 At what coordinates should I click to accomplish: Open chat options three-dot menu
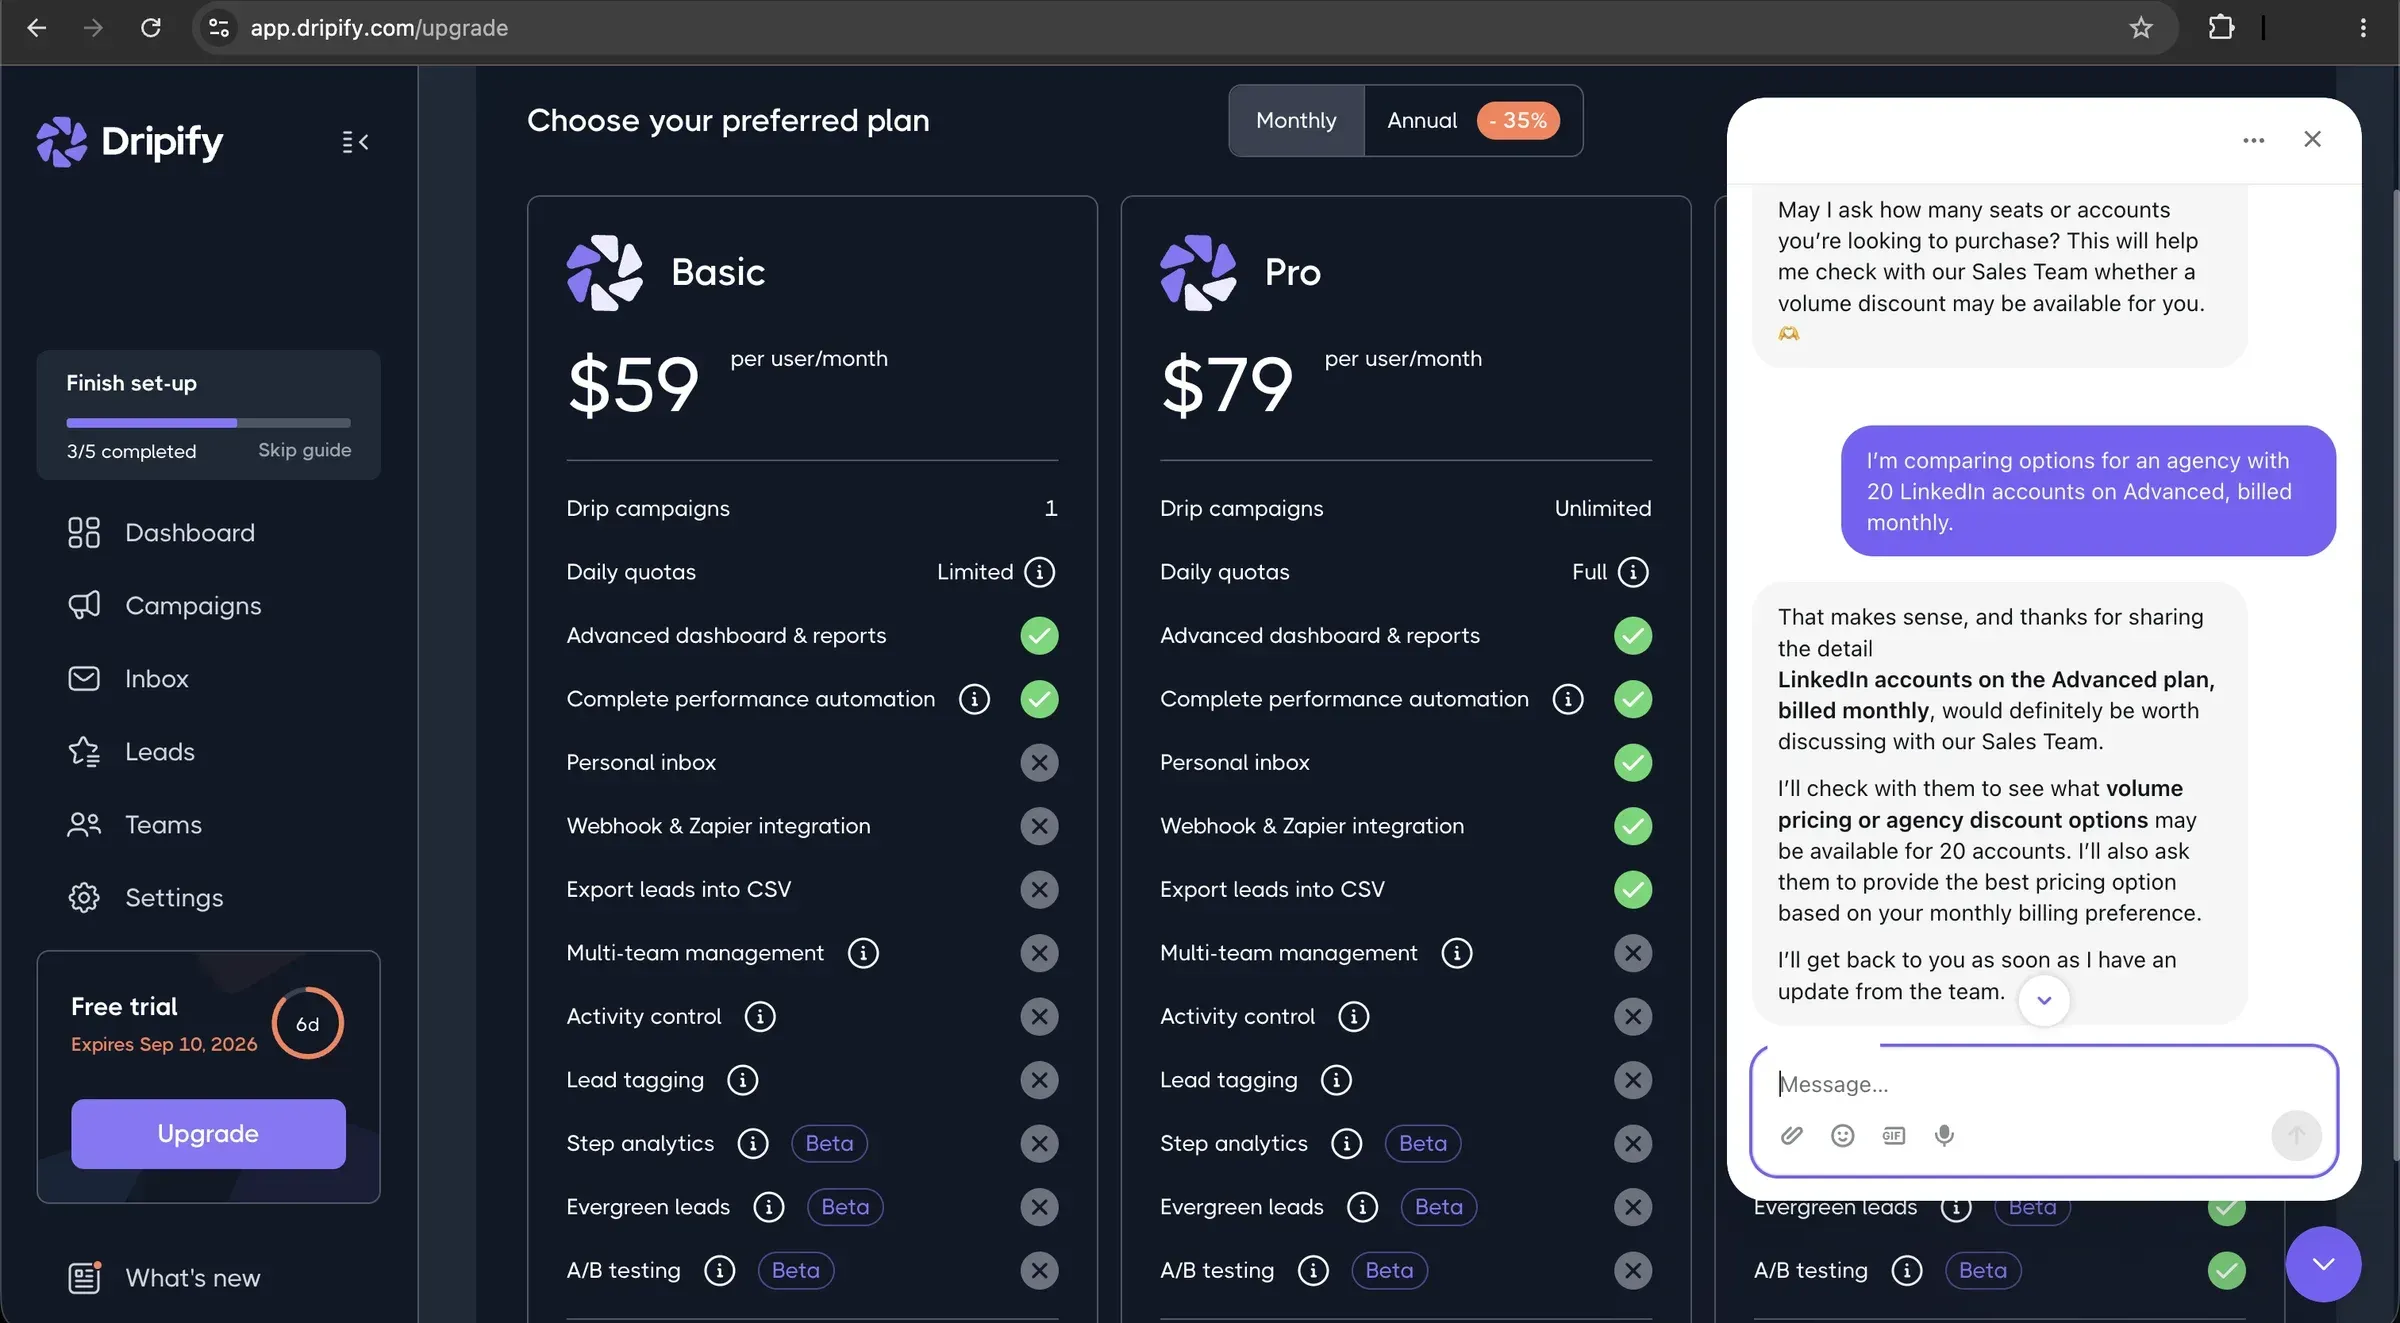click(2253, 140)
